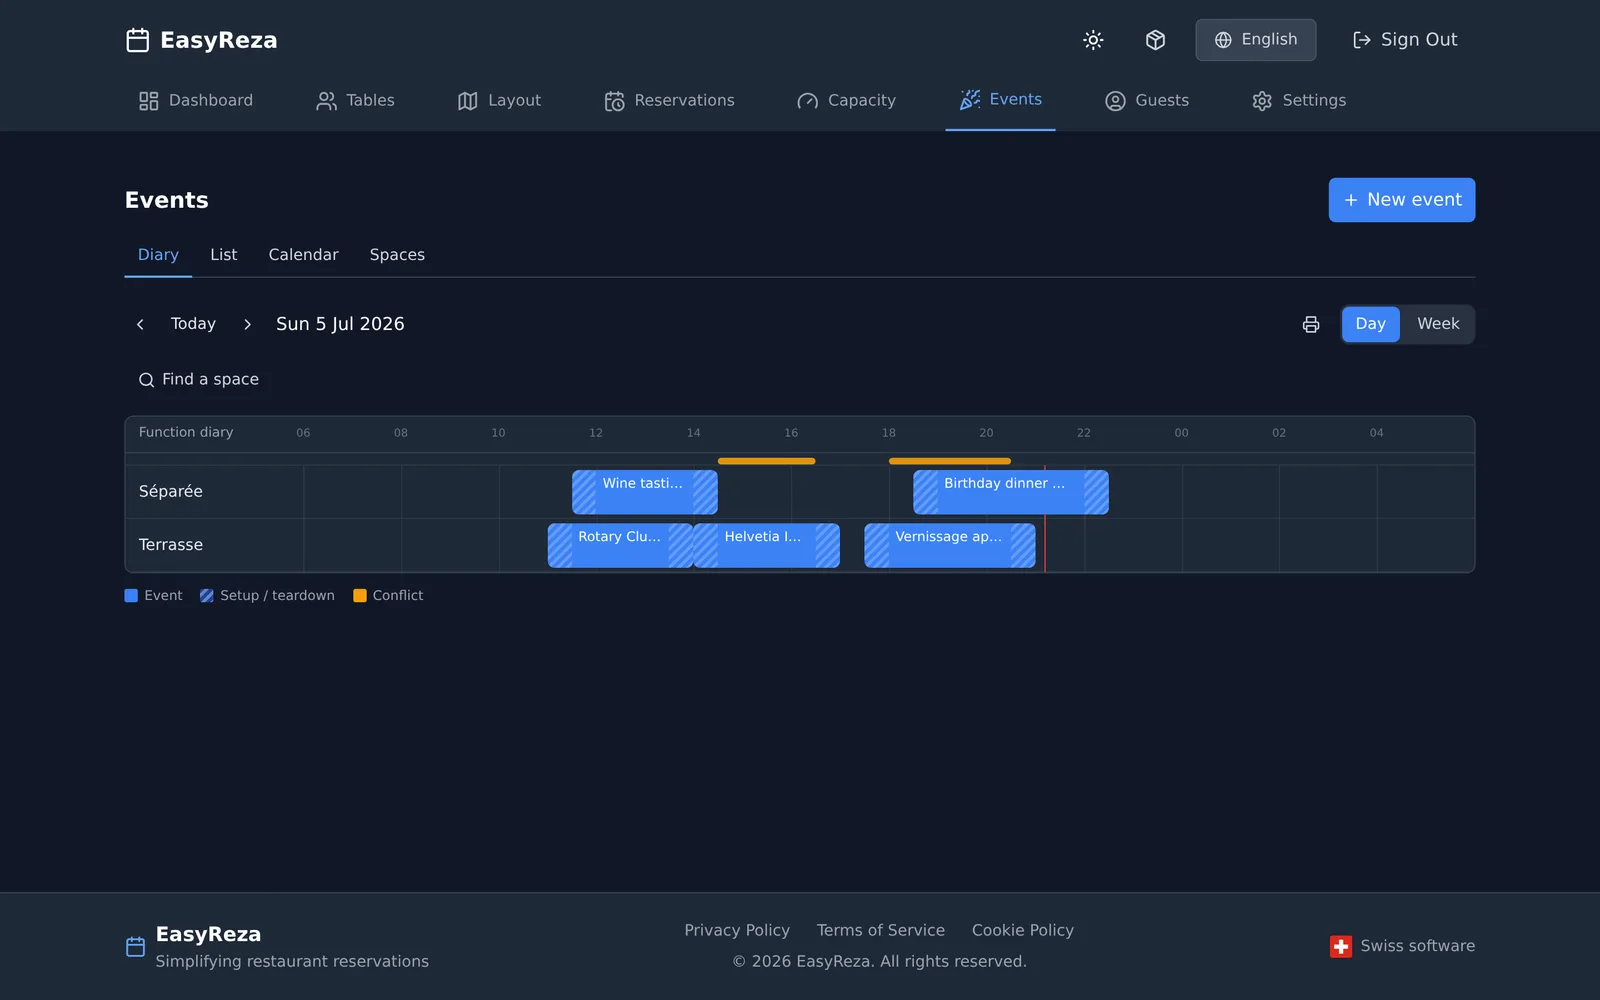Image resolution: width=1600 pixels, height=1000 pixels.
Task: Open the Capacity section
Action: tap(847, 100)
